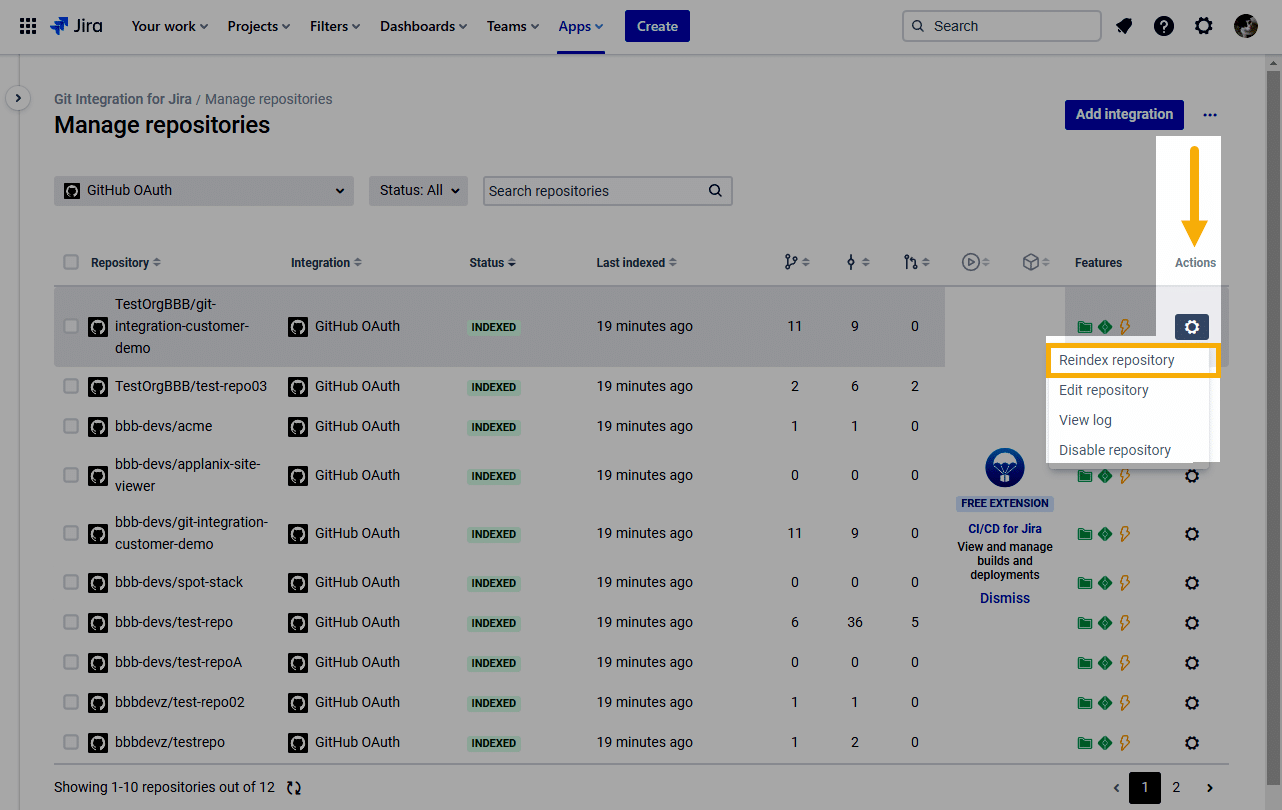Viewport: 1282px width, 810px height.
Task: Check the bbb-devs/test-repo row checkbox
Action: coord(71,622)
